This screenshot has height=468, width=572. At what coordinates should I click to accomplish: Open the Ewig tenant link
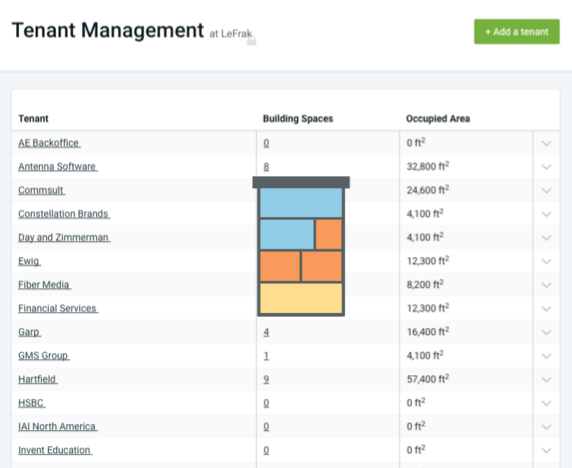pyautogui.click(x=30, y=261)
